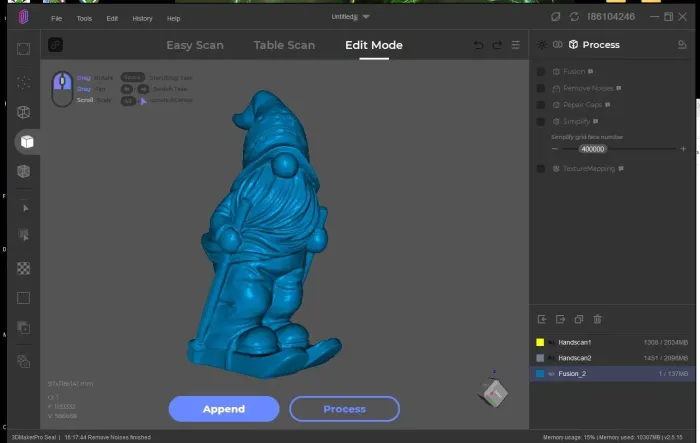Image resolution: width=700 pixels, height=443 pixels.
Task: Click the Process button below the model
Action: point(345,409)
